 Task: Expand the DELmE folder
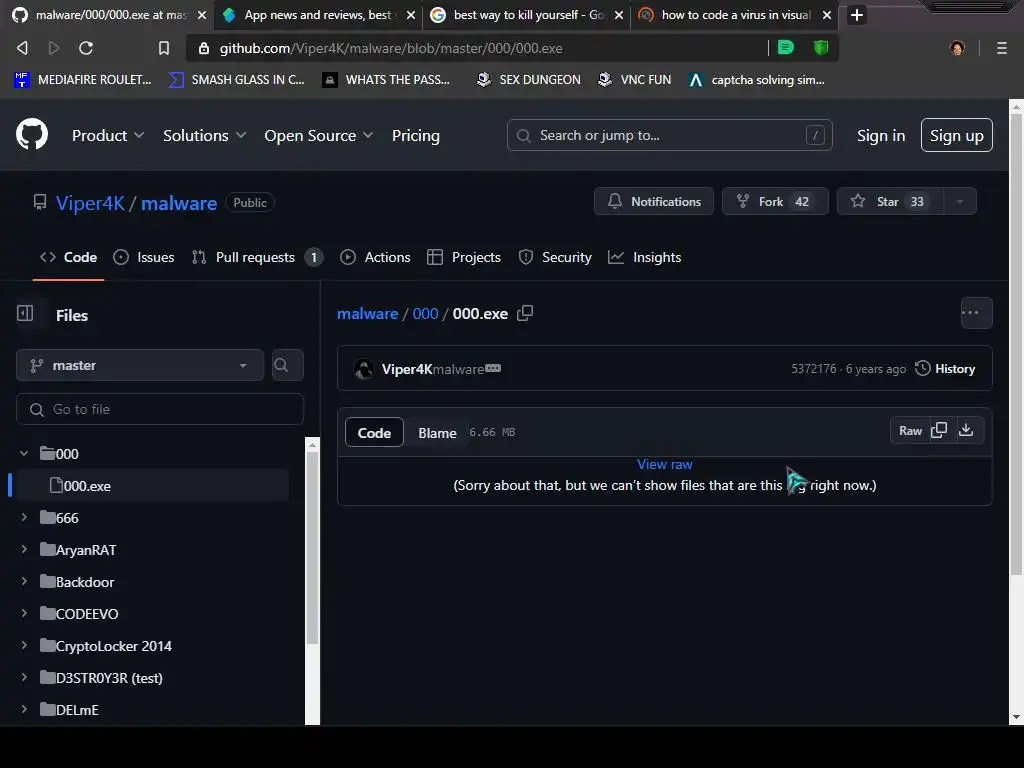coord(24,709)
